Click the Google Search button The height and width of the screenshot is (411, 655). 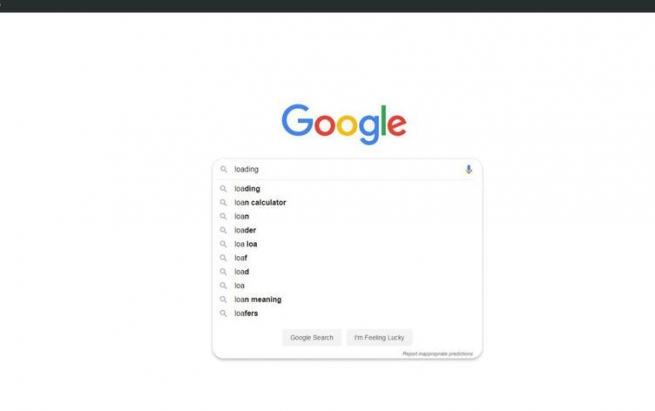coord(312,337)
